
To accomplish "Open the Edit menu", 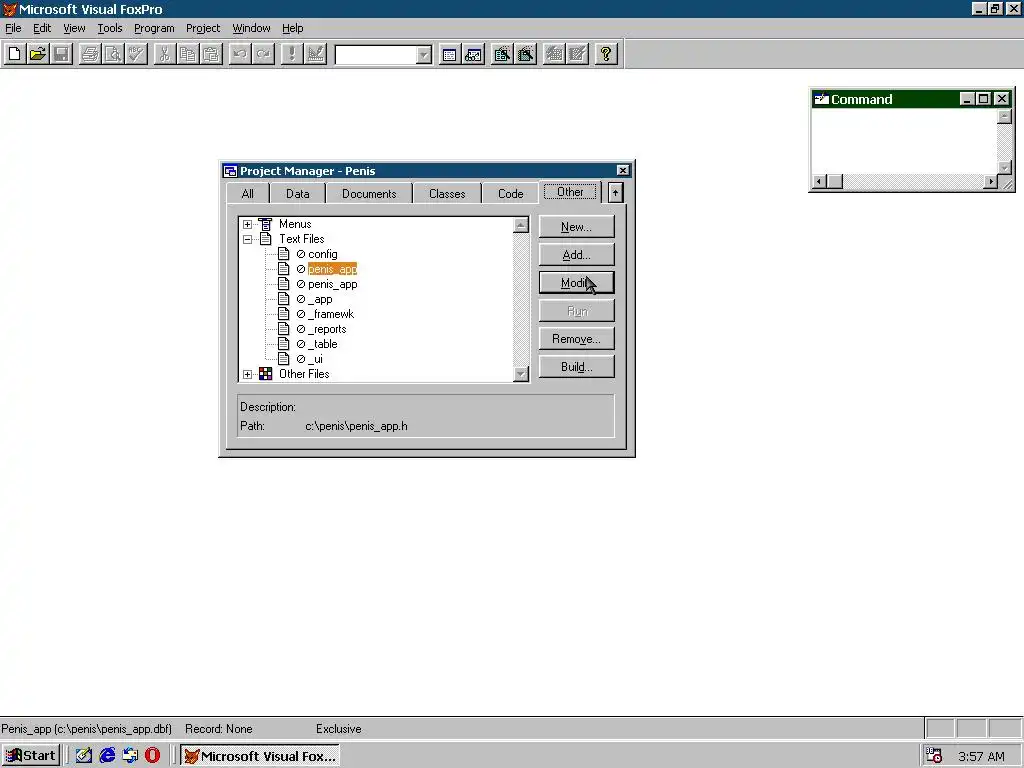I will (x=42, y=28).
